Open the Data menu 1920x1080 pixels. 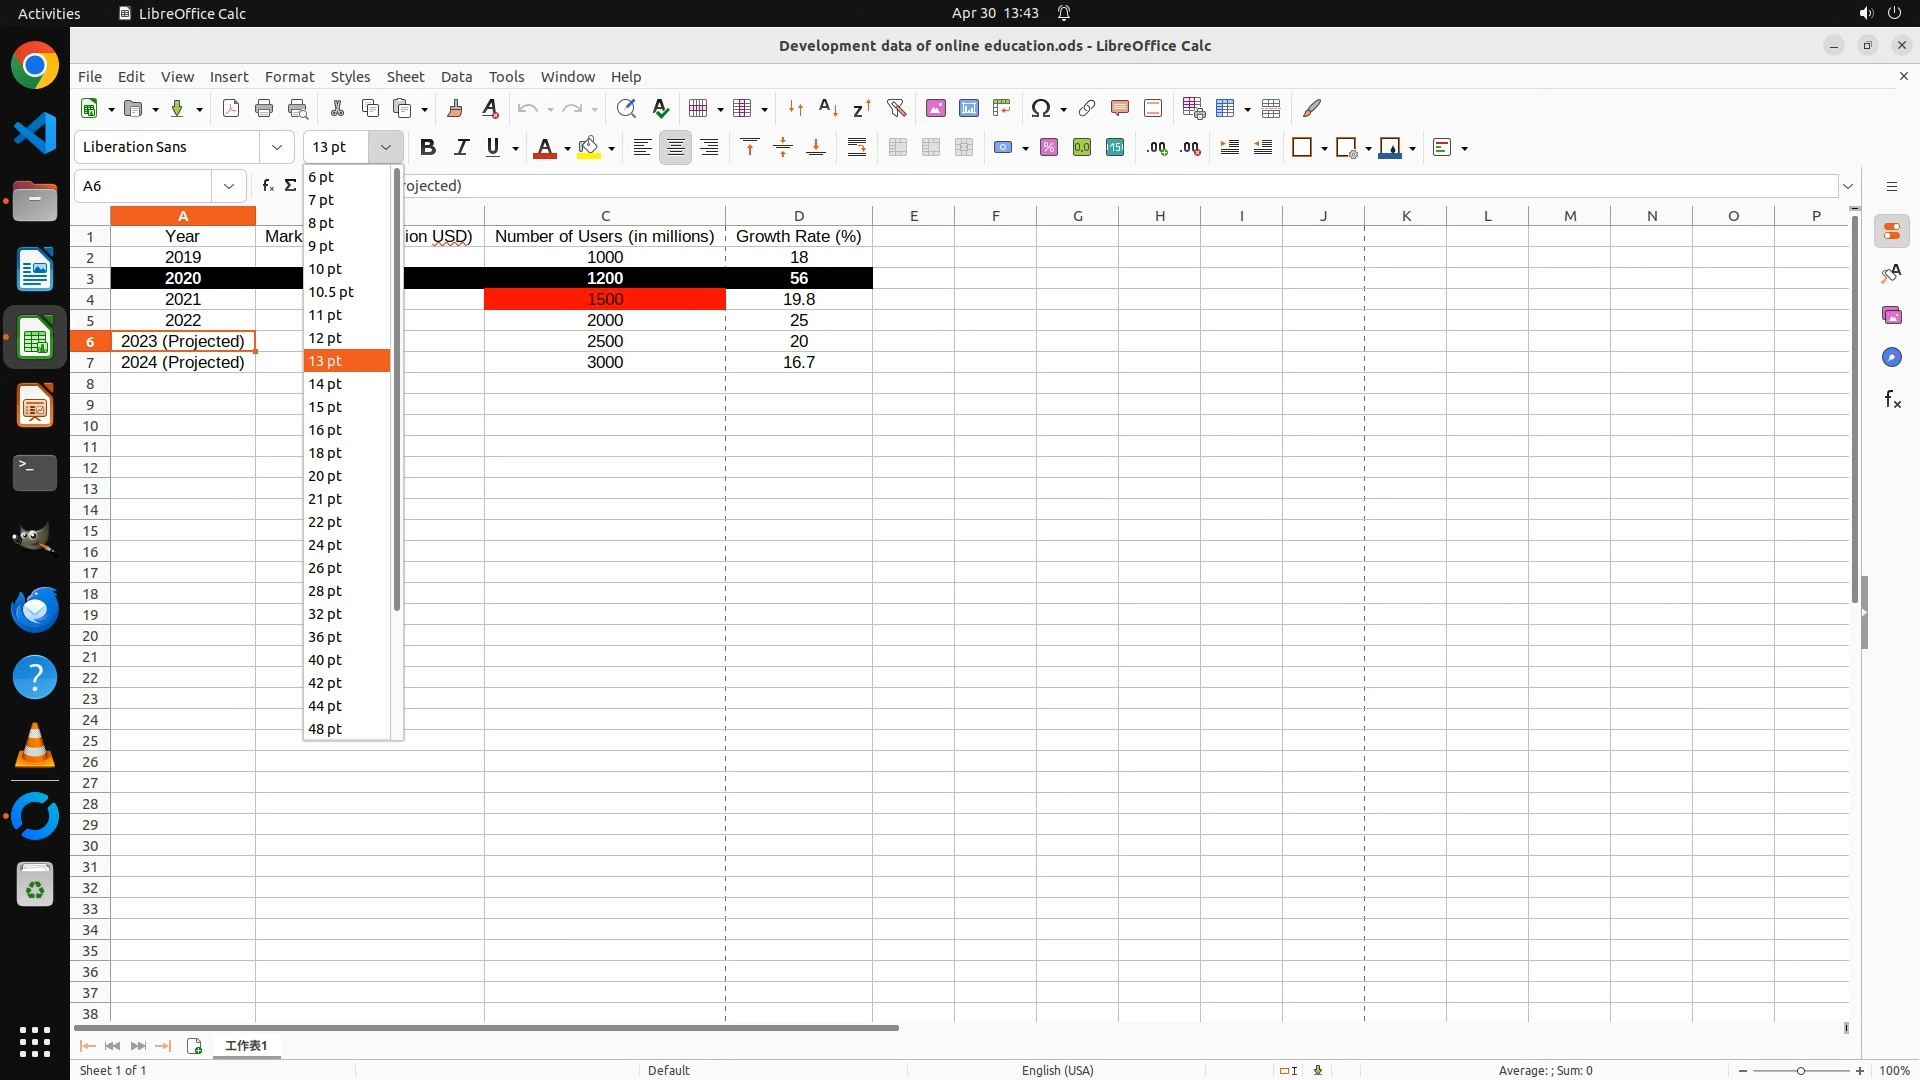pyautogui.click(x=456, y=77)
